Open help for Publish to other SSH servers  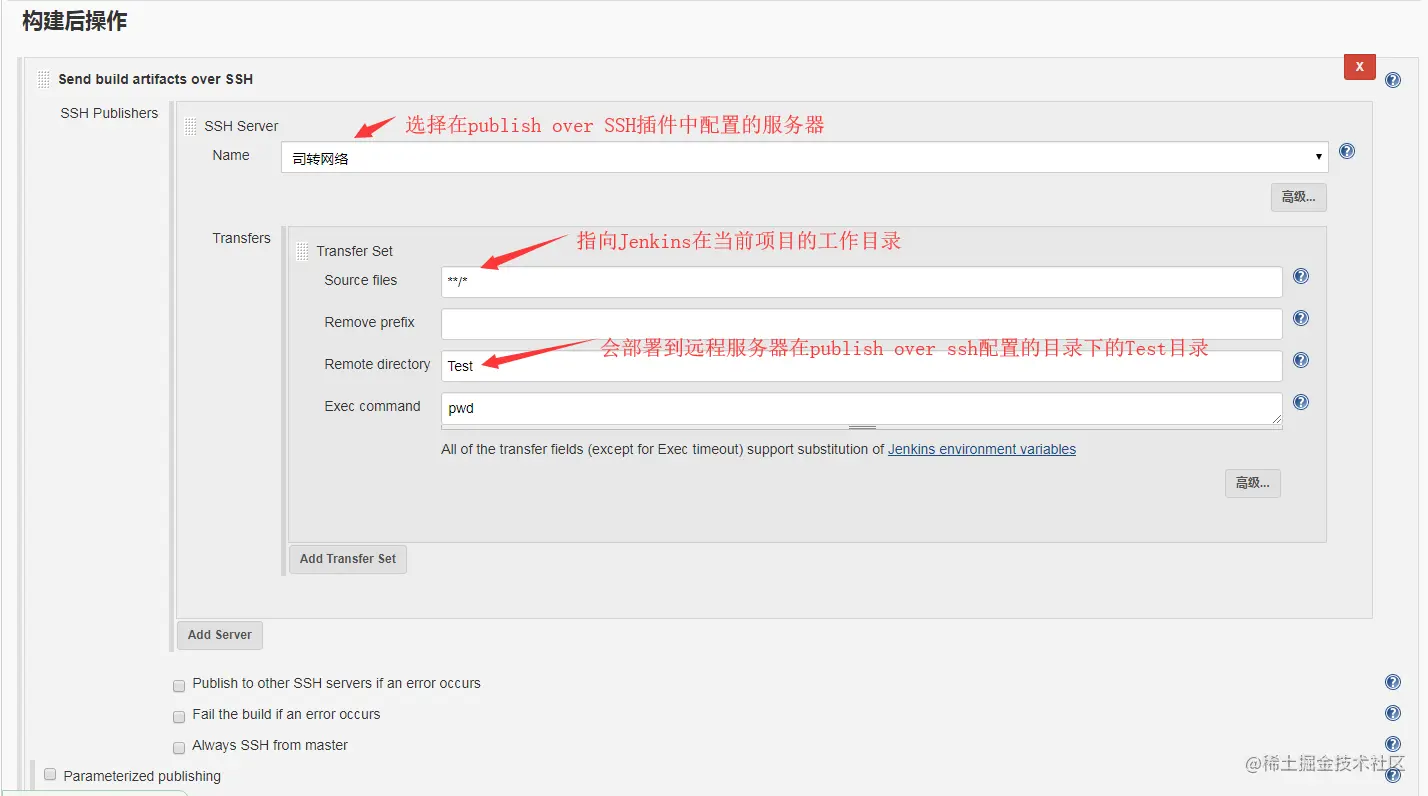[x=1393, y=683]
